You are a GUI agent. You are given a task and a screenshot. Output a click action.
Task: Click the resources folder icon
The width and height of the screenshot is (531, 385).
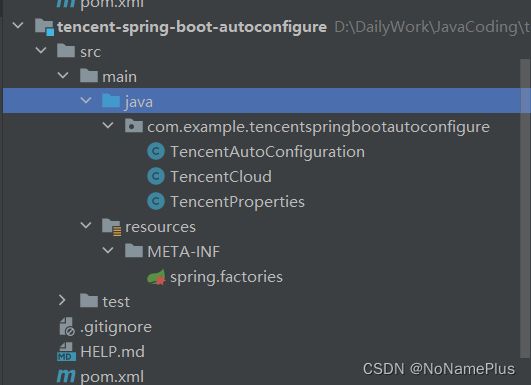pos(111,227)
